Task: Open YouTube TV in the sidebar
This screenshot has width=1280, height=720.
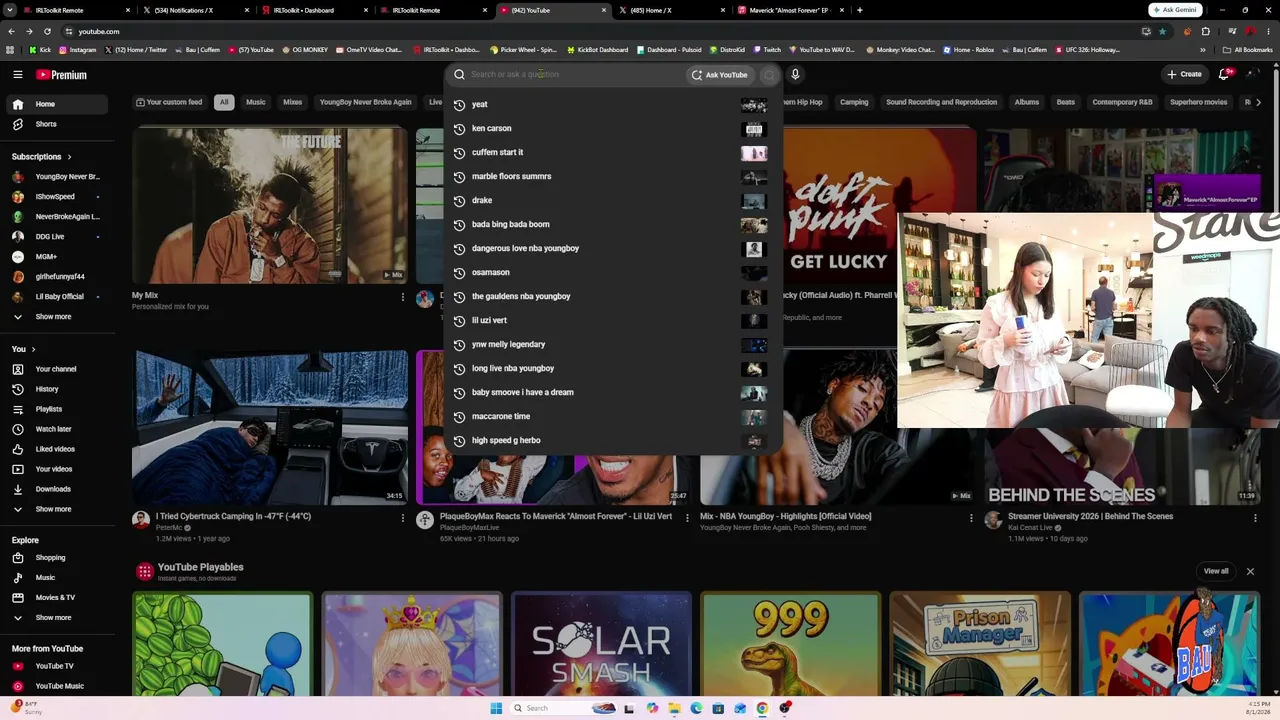Action: click(57, 666)
